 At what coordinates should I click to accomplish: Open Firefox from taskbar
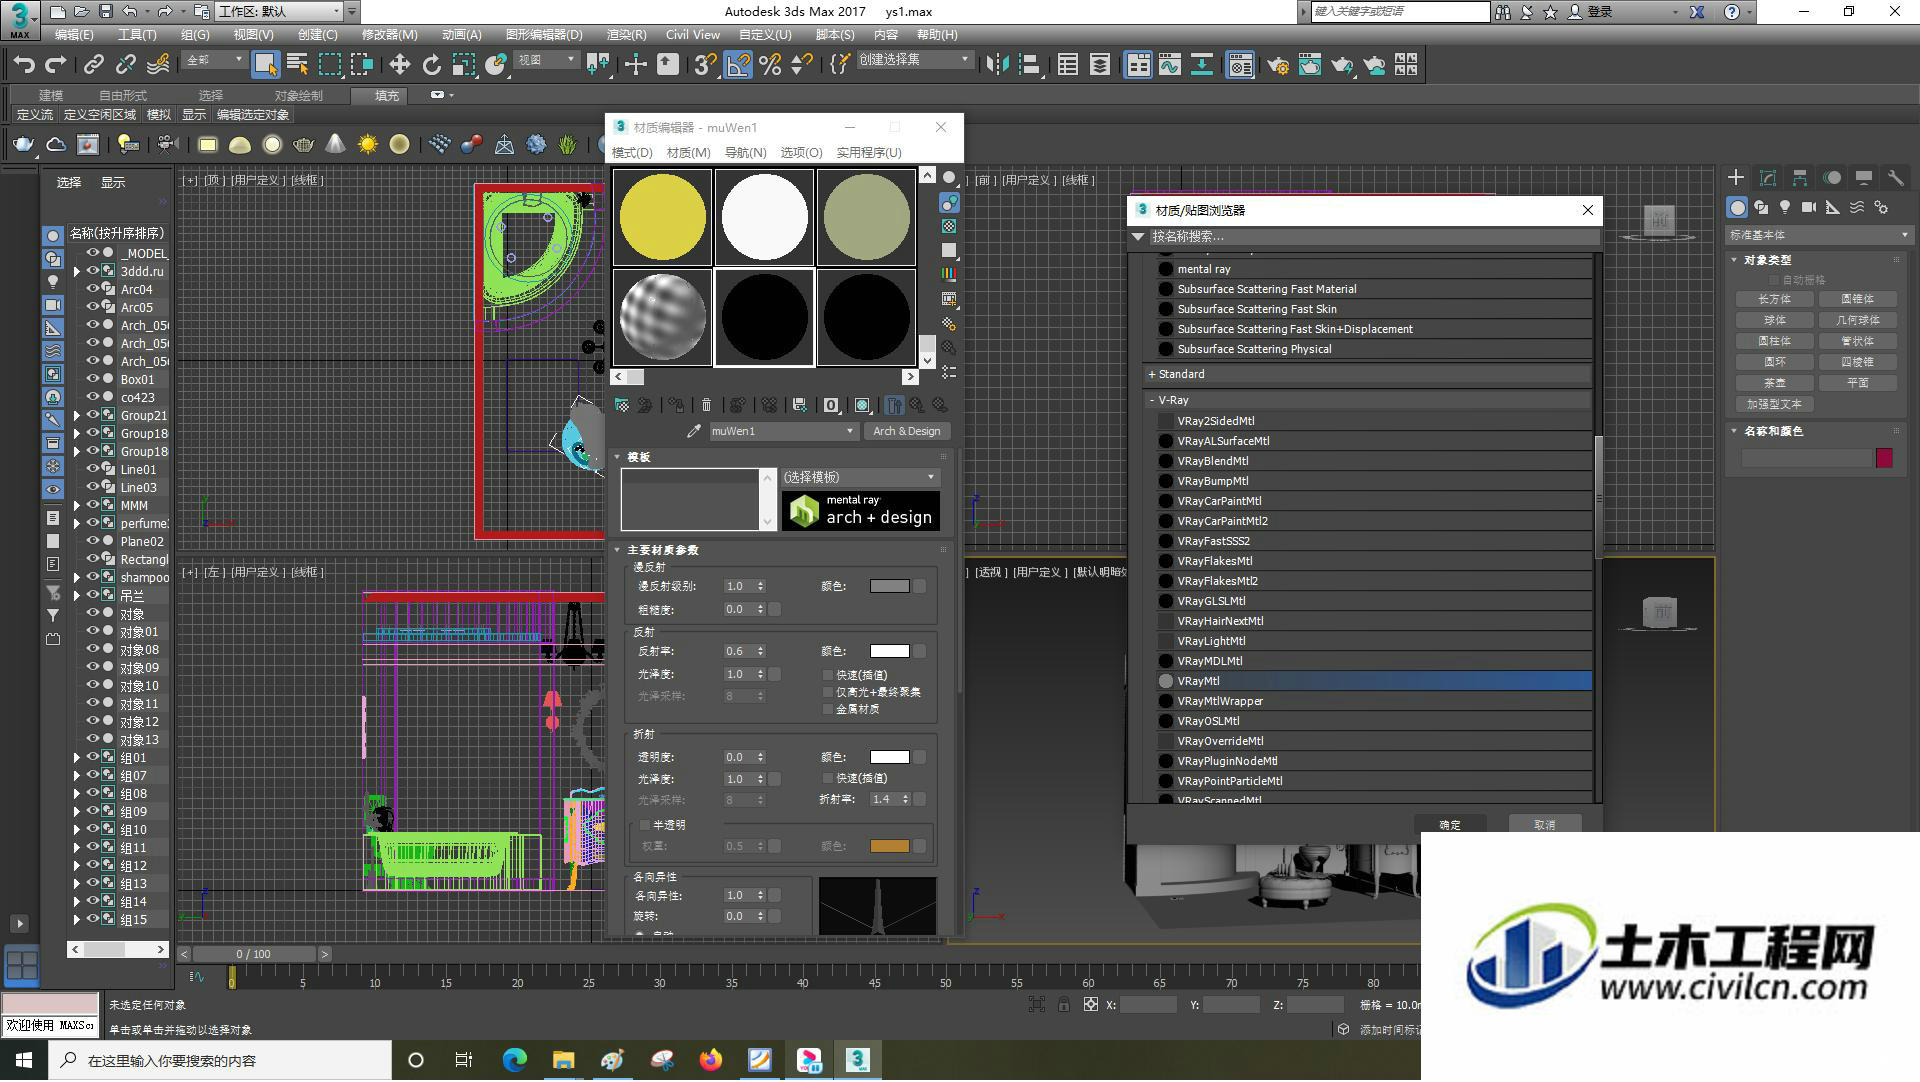coord(711,1060)
